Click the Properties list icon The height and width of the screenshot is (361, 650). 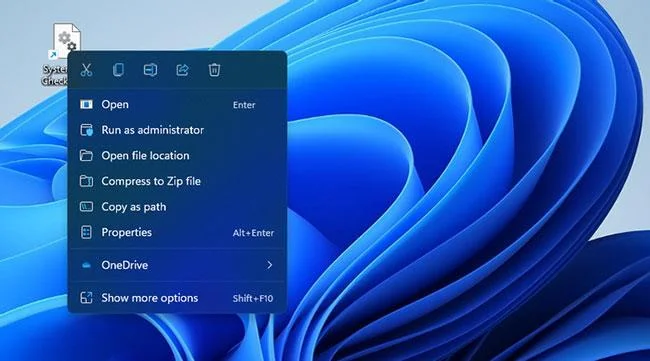[x=86, y=233]
